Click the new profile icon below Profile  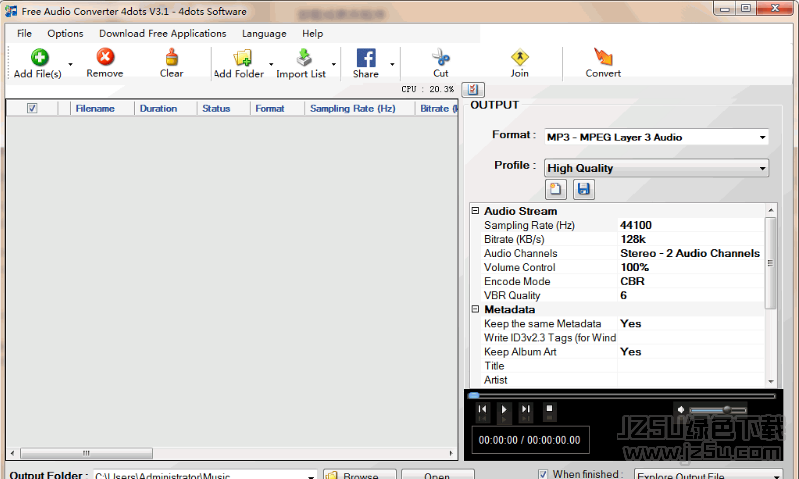[x=555, y=190]
